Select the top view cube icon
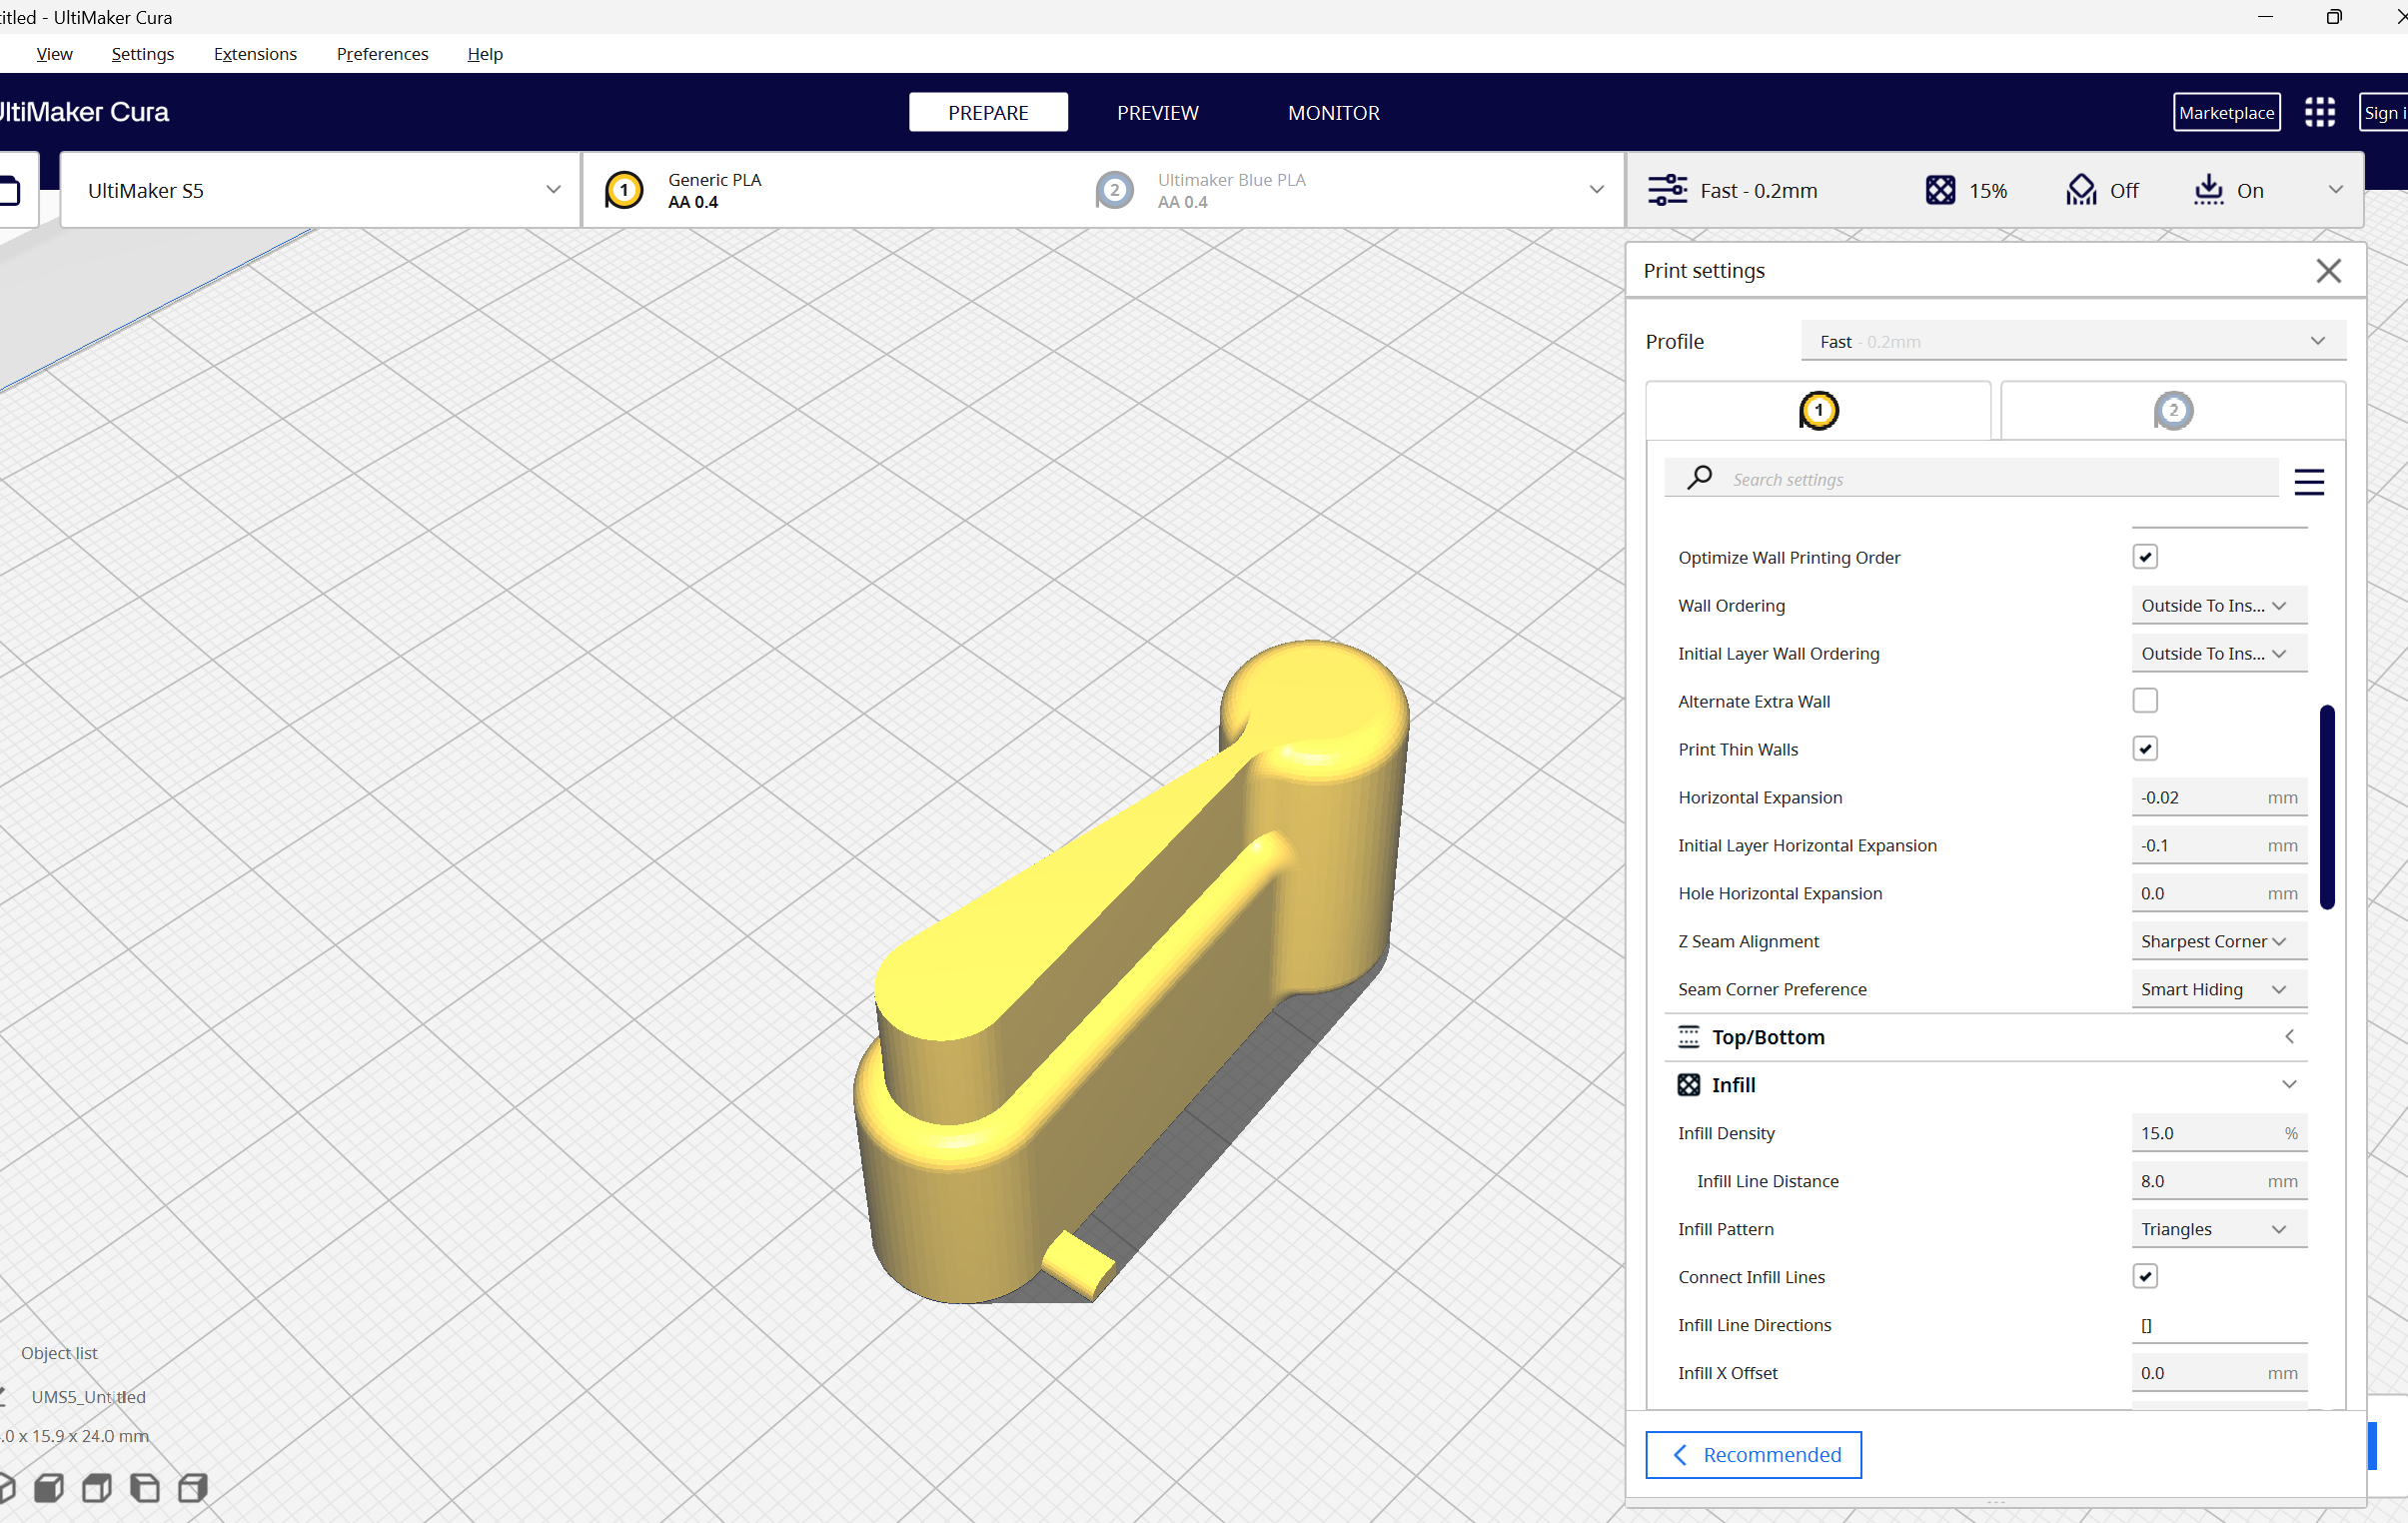The height and width of the screenshot is (1523, 2408). click(x=96, y=1488)
